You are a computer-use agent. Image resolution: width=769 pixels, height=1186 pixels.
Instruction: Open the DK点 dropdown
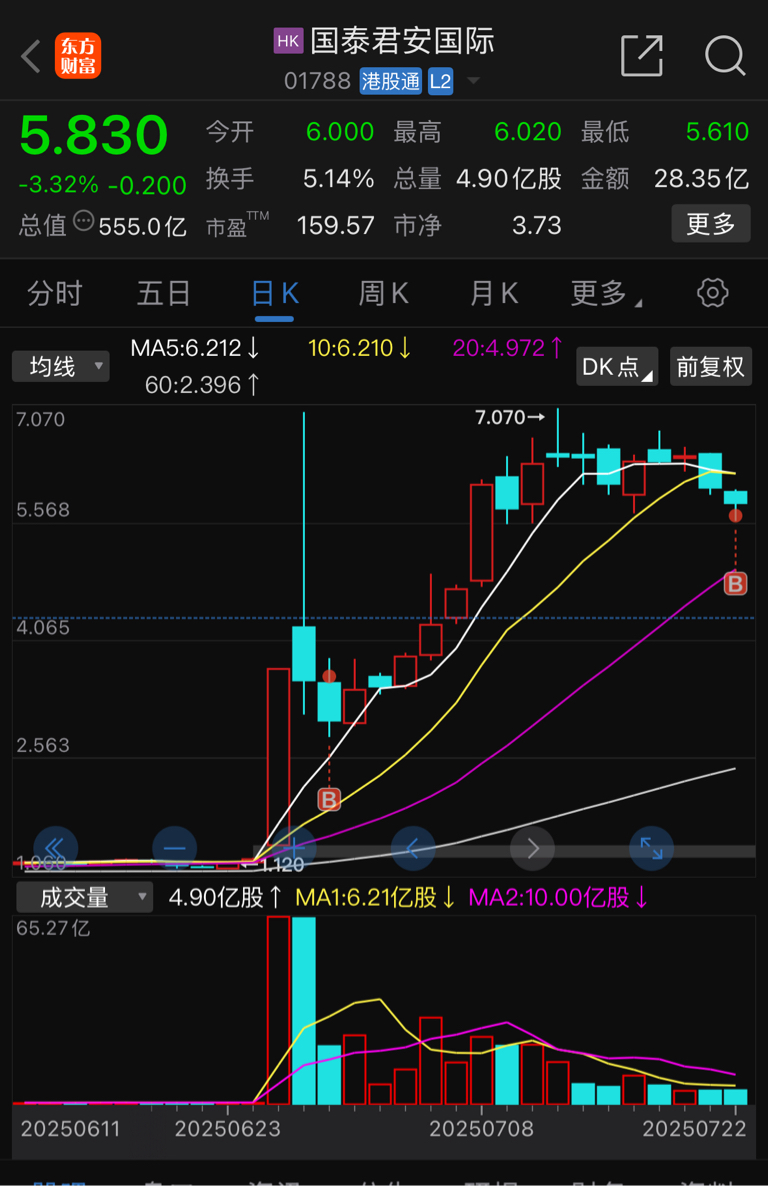coord(617,367)
